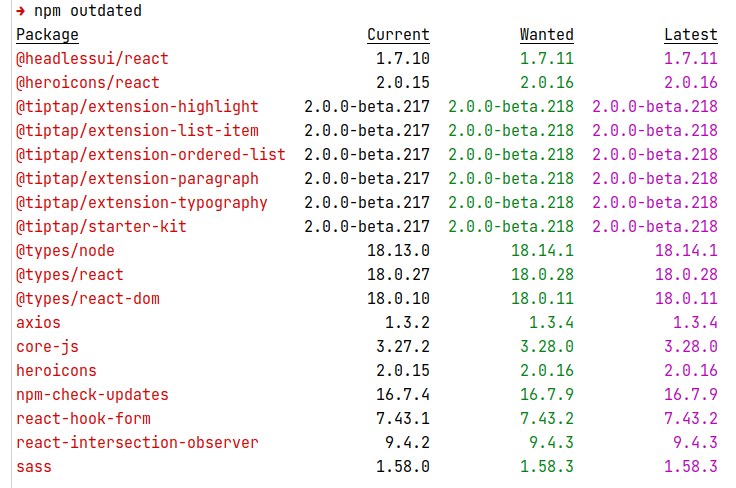736x488 pixels.
Task: Click current version of @tiptap/extension-highlight
Action: 367,107
